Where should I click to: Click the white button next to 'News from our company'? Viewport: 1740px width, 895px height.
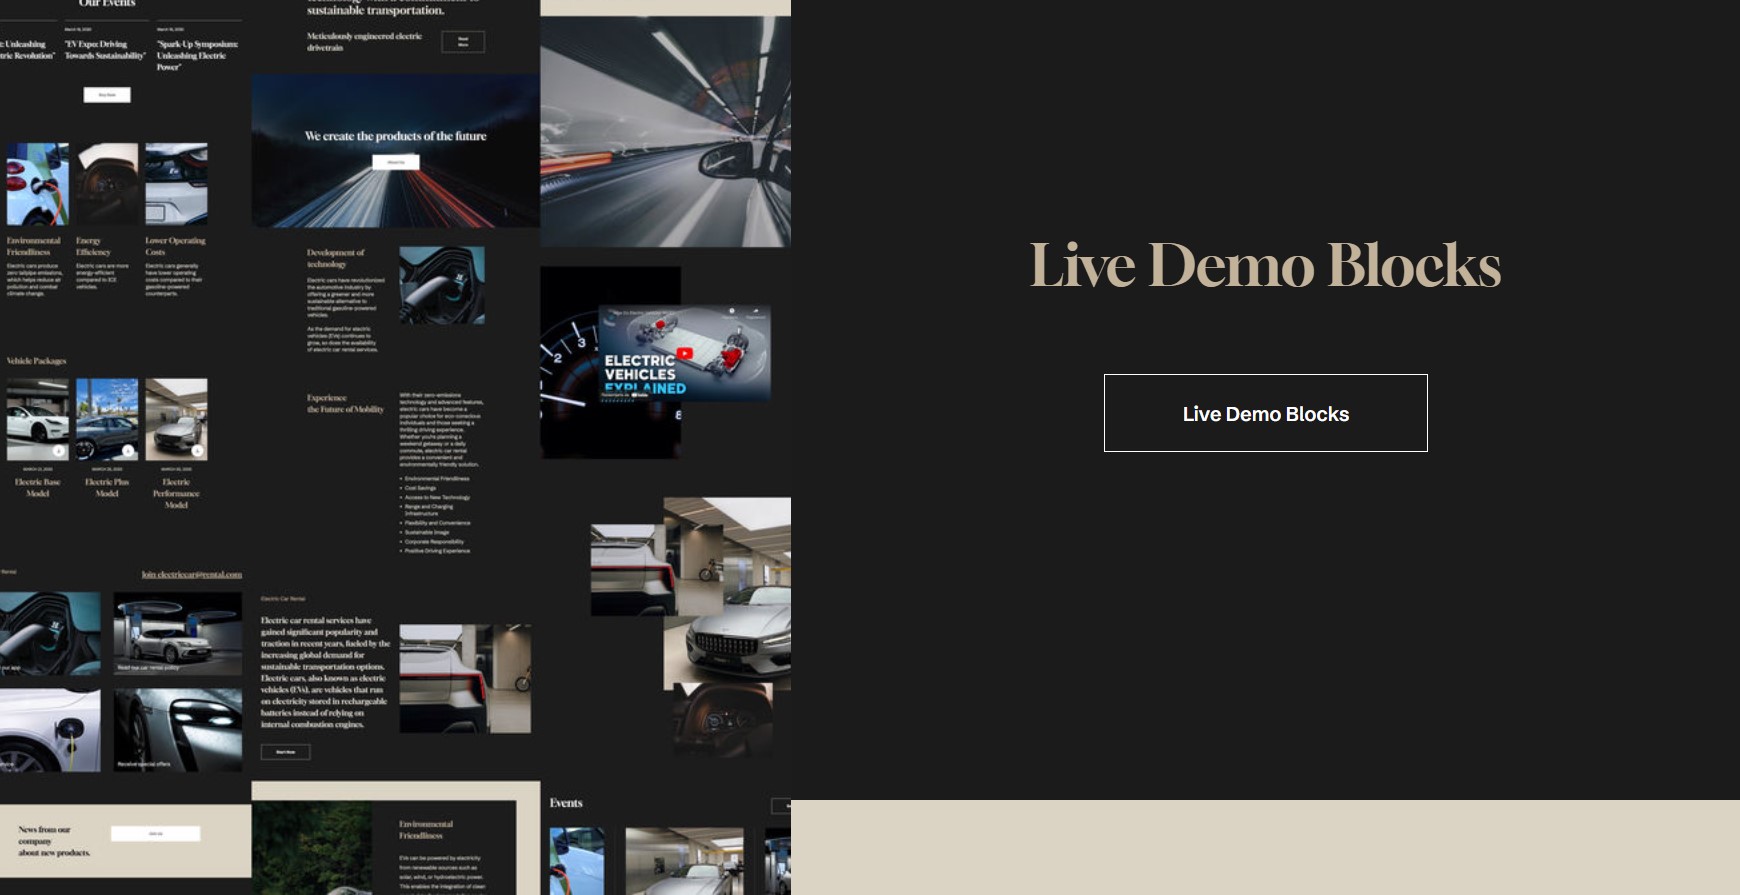coord(155,833)
